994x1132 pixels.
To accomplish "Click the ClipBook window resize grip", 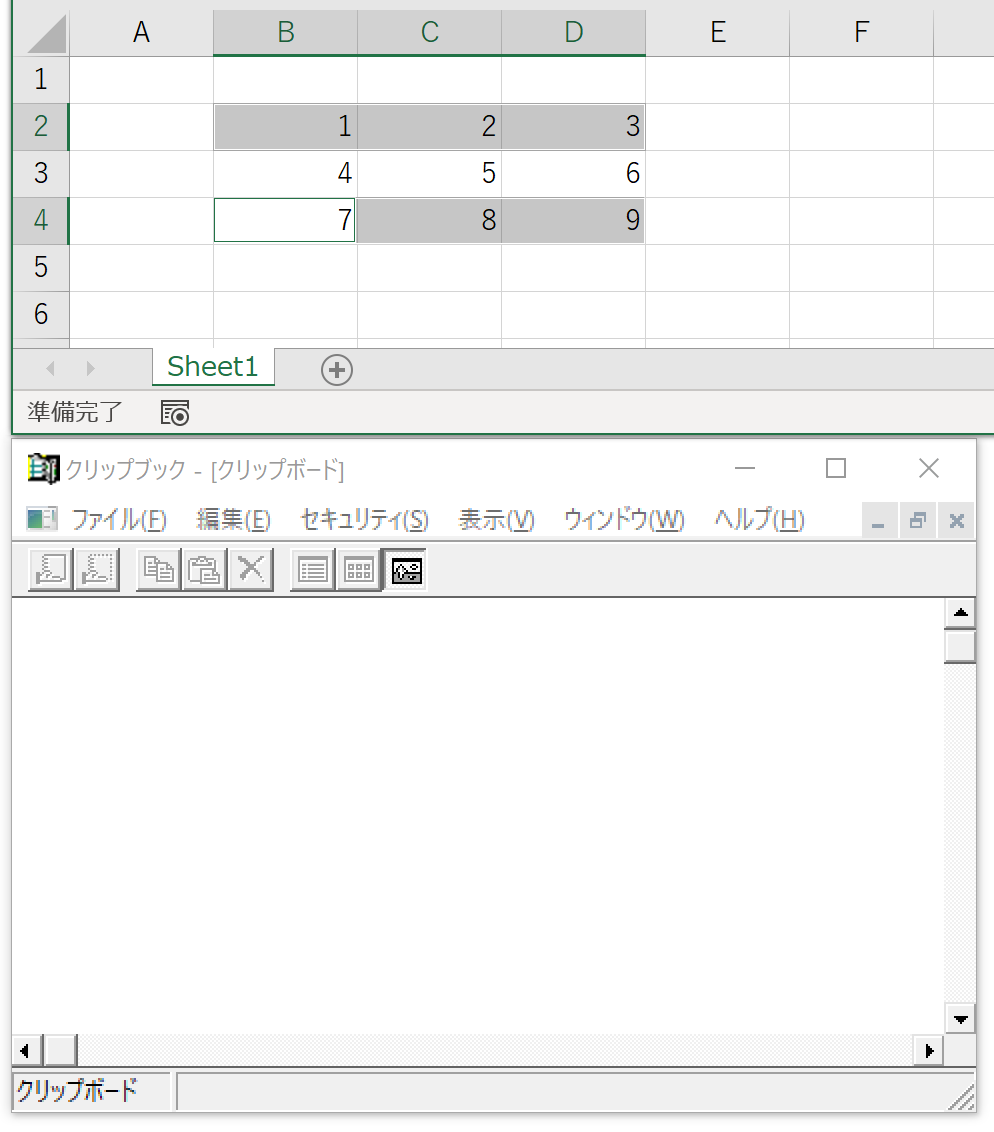I will pyautogui.click(x=962, y=1097).
